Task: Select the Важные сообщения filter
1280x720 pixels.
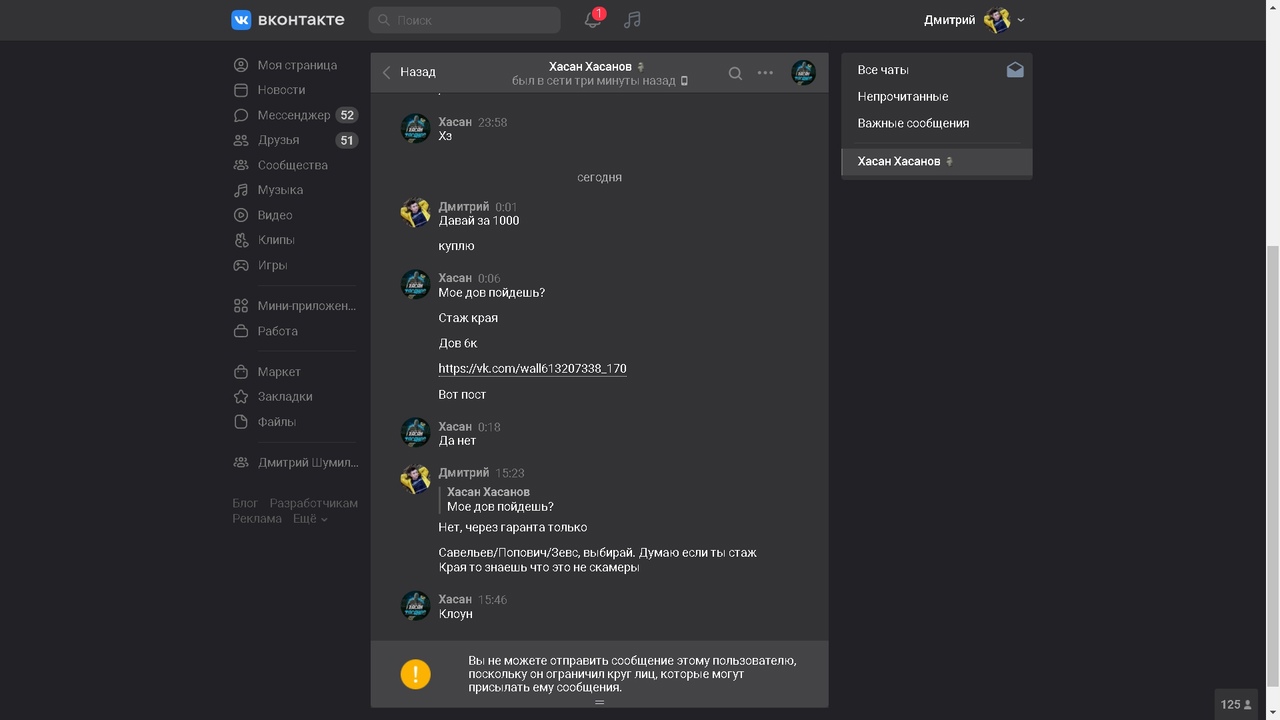Action: click(913, 123)
